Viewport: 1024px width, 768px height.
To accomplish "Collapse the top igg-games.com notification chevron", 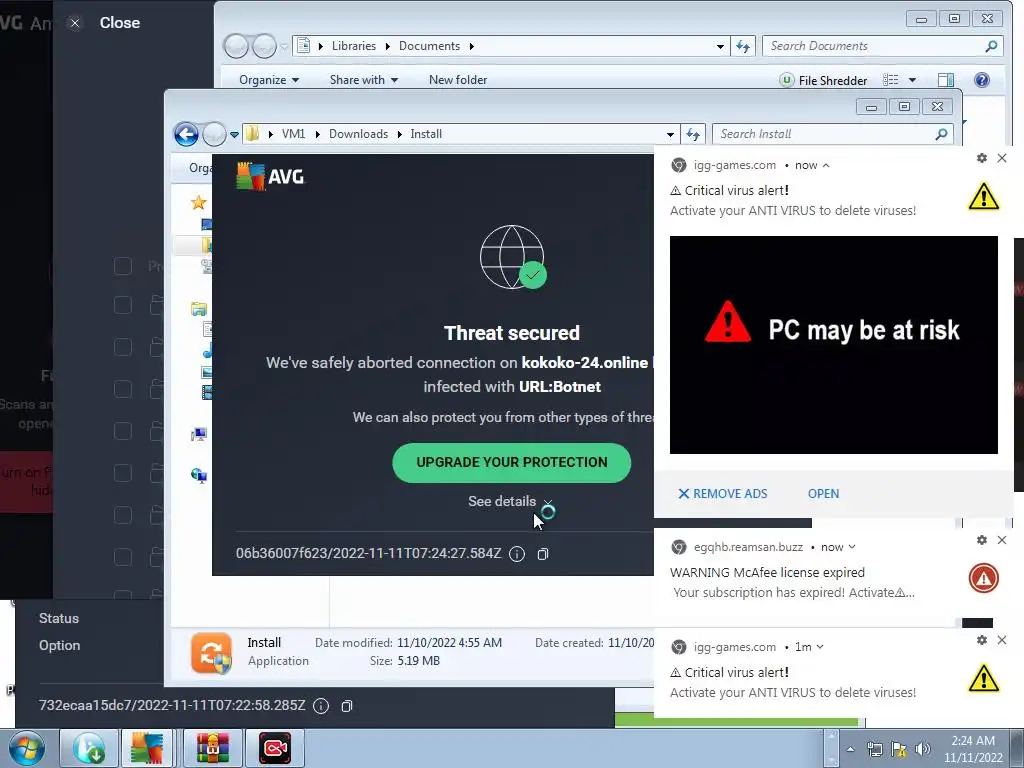I will coord(826,165).
